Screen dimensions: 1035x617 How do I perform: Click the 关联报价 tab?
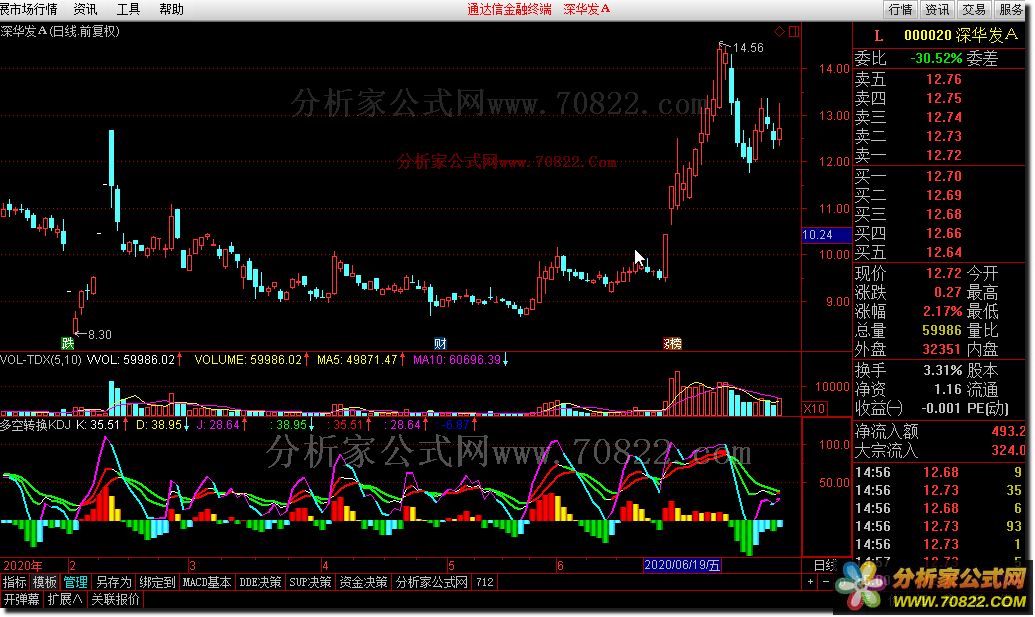[116, 599]
